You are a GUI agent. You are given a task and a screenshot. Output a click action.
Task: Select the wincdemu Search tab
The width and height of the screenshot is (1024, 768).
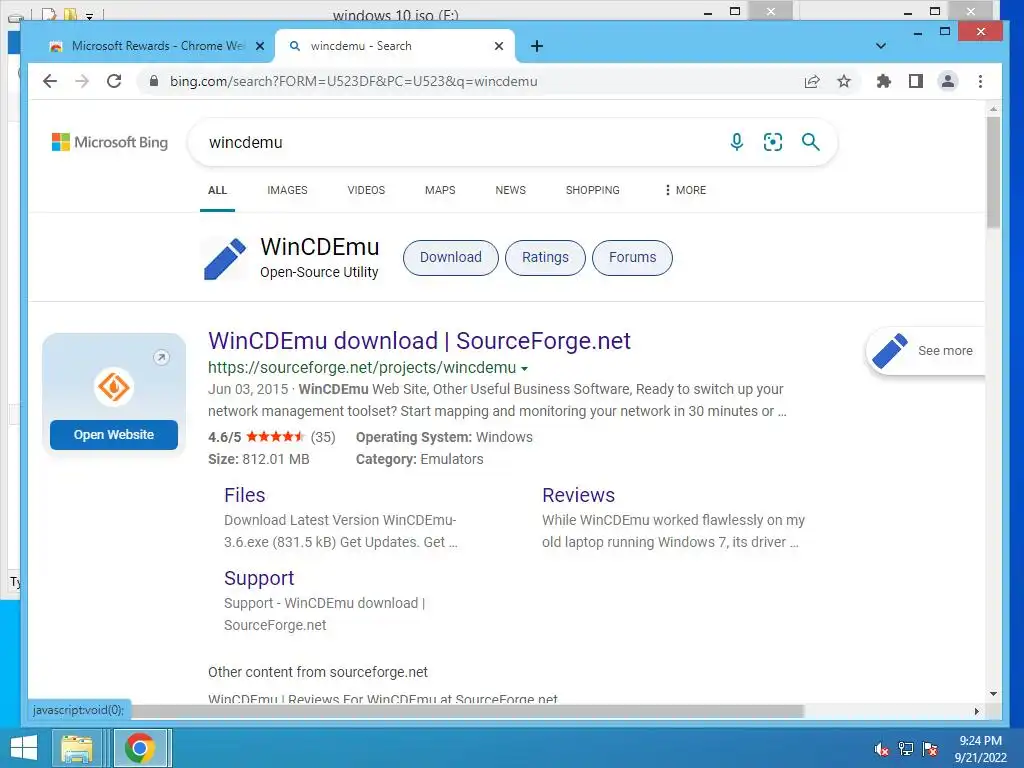point(394,46)
